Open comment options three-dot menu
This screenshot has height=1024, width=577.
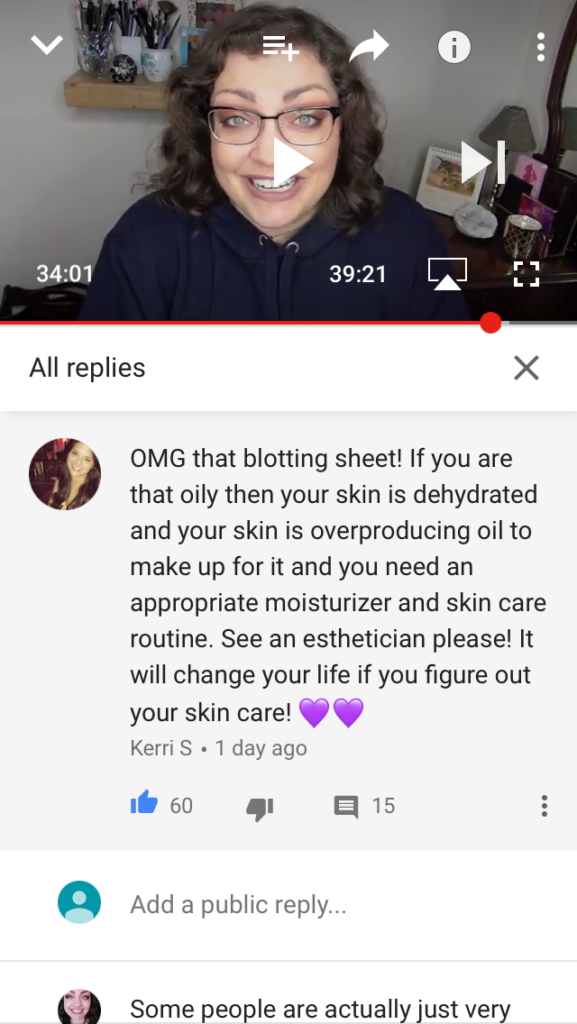coord(544,806)
